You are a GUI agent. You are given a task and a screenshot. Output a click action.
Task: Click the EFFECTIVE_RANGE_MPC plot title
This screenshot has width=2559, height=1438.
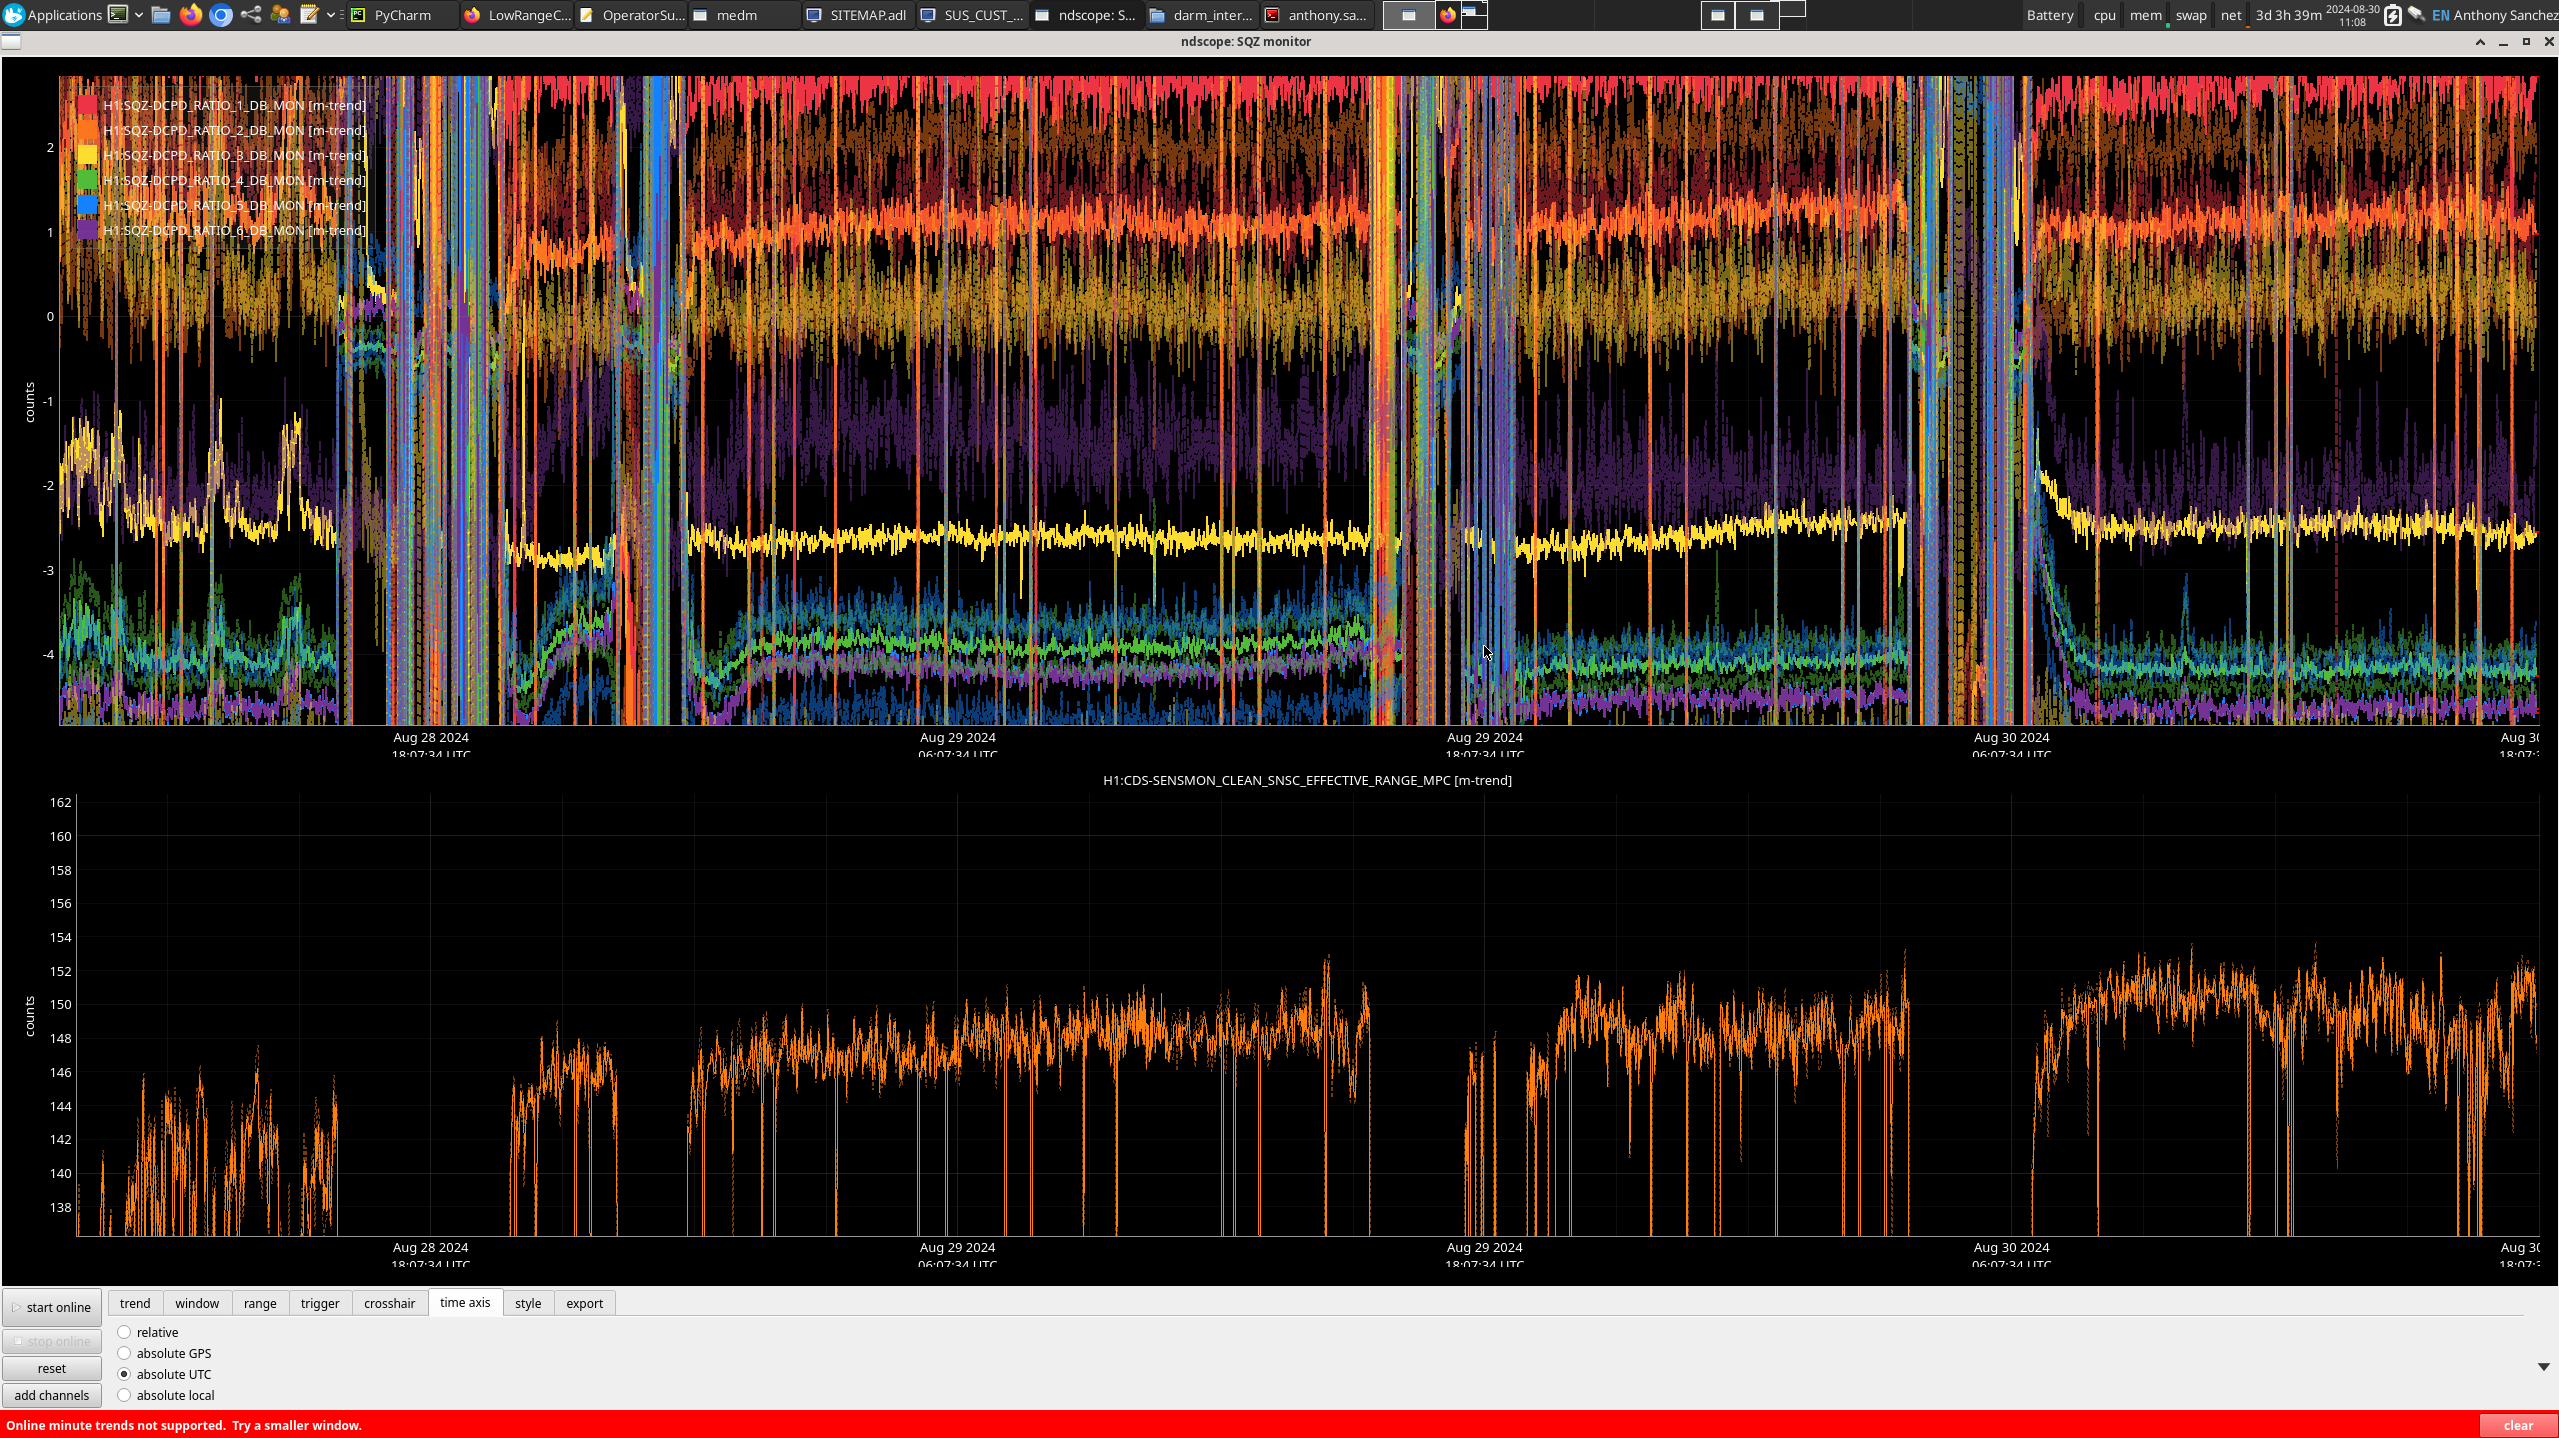[1307, 780]
